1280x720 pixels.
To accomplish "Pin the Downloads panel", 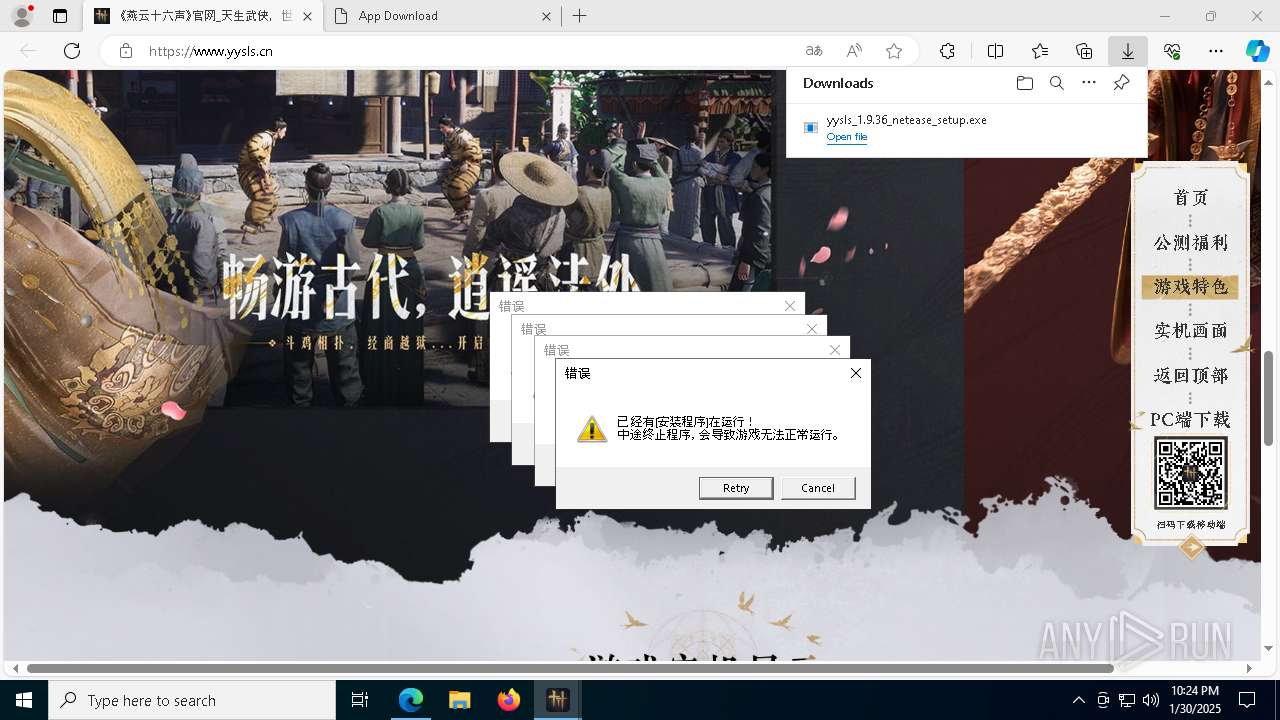I will click(1121, 83).
